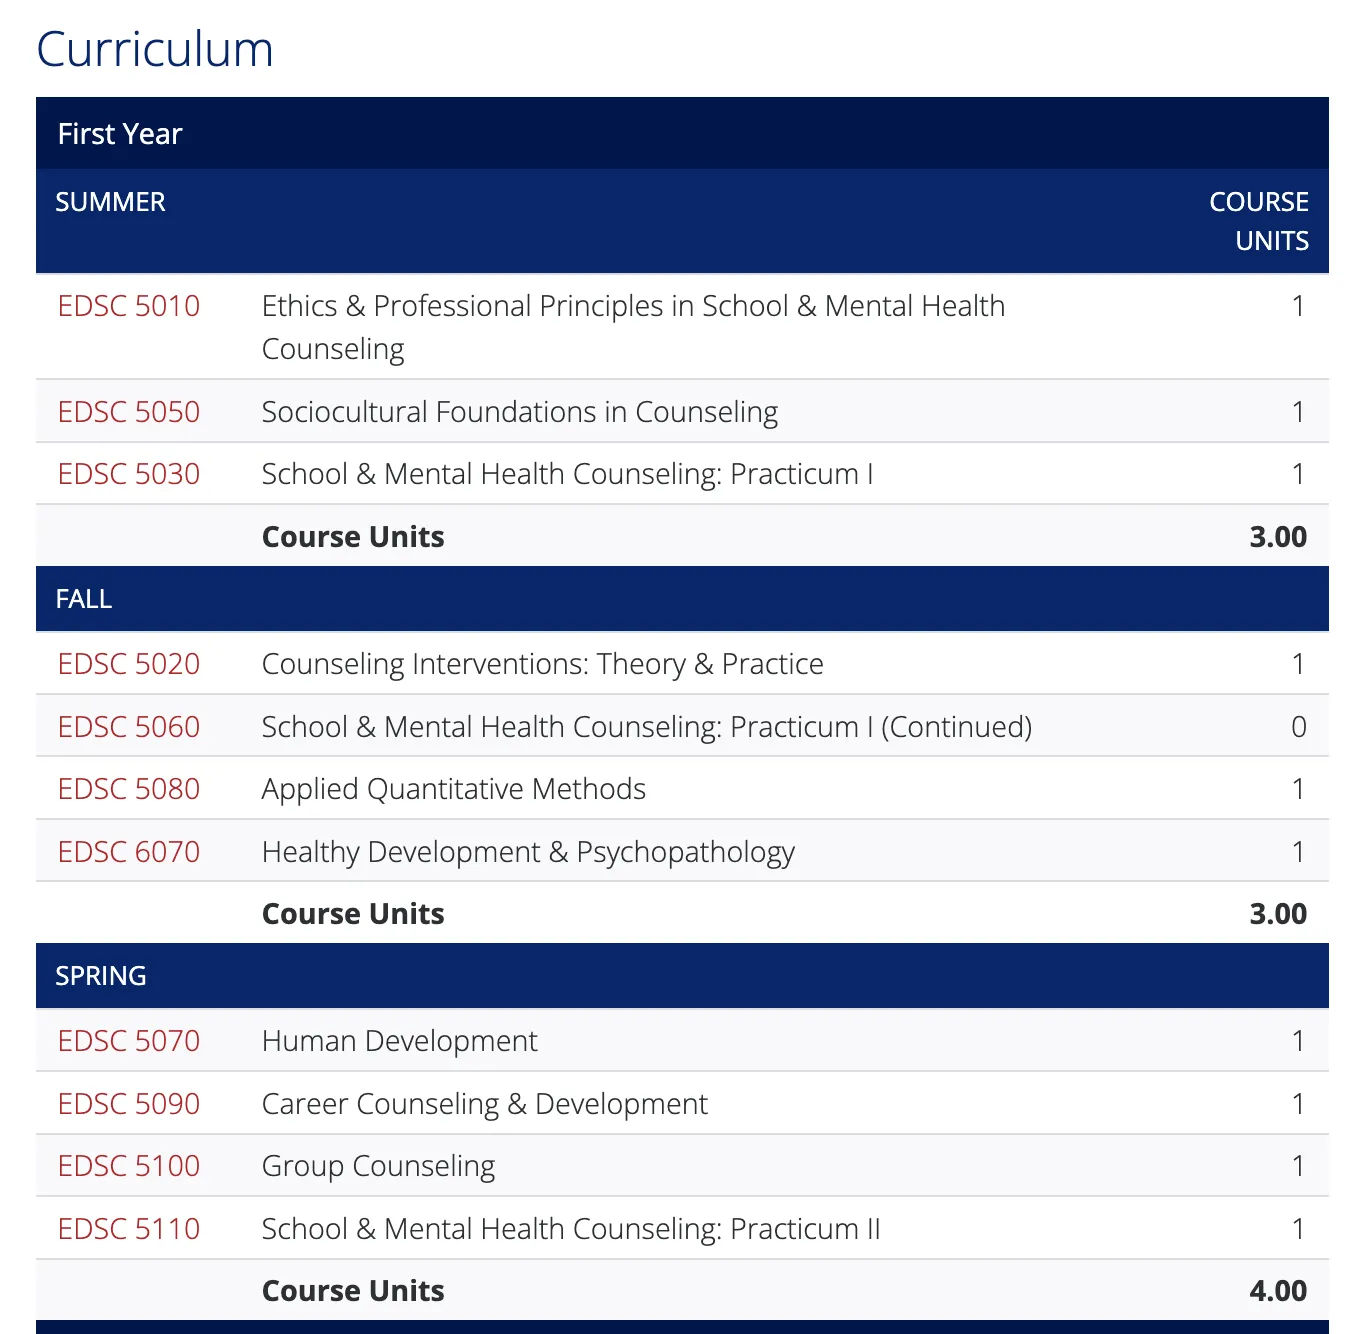Click the EDSC 5050 course code

click(129, 412)
